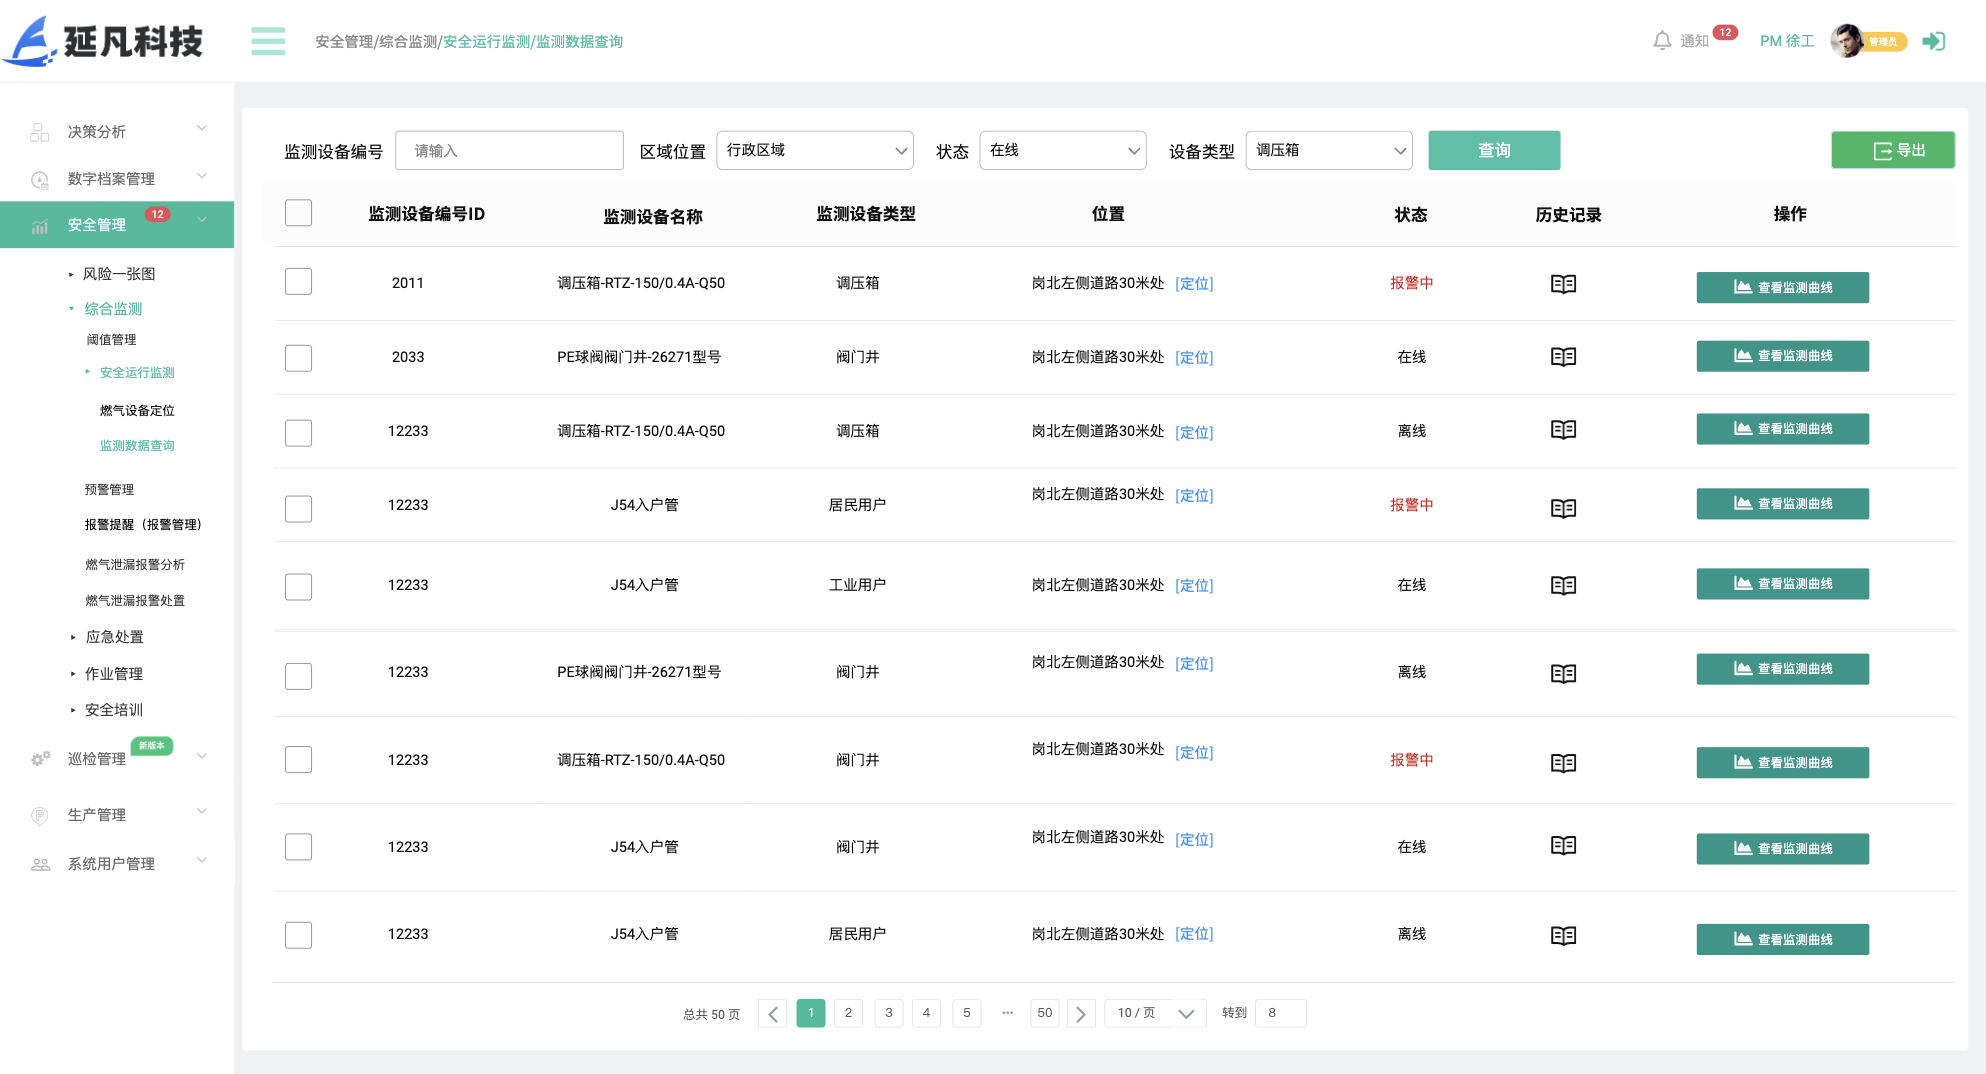This screenshot has height=1074, width=1986.
Task: Open history record for 离线 PE球阀阀门井 row
Action: pos(1564,673)
